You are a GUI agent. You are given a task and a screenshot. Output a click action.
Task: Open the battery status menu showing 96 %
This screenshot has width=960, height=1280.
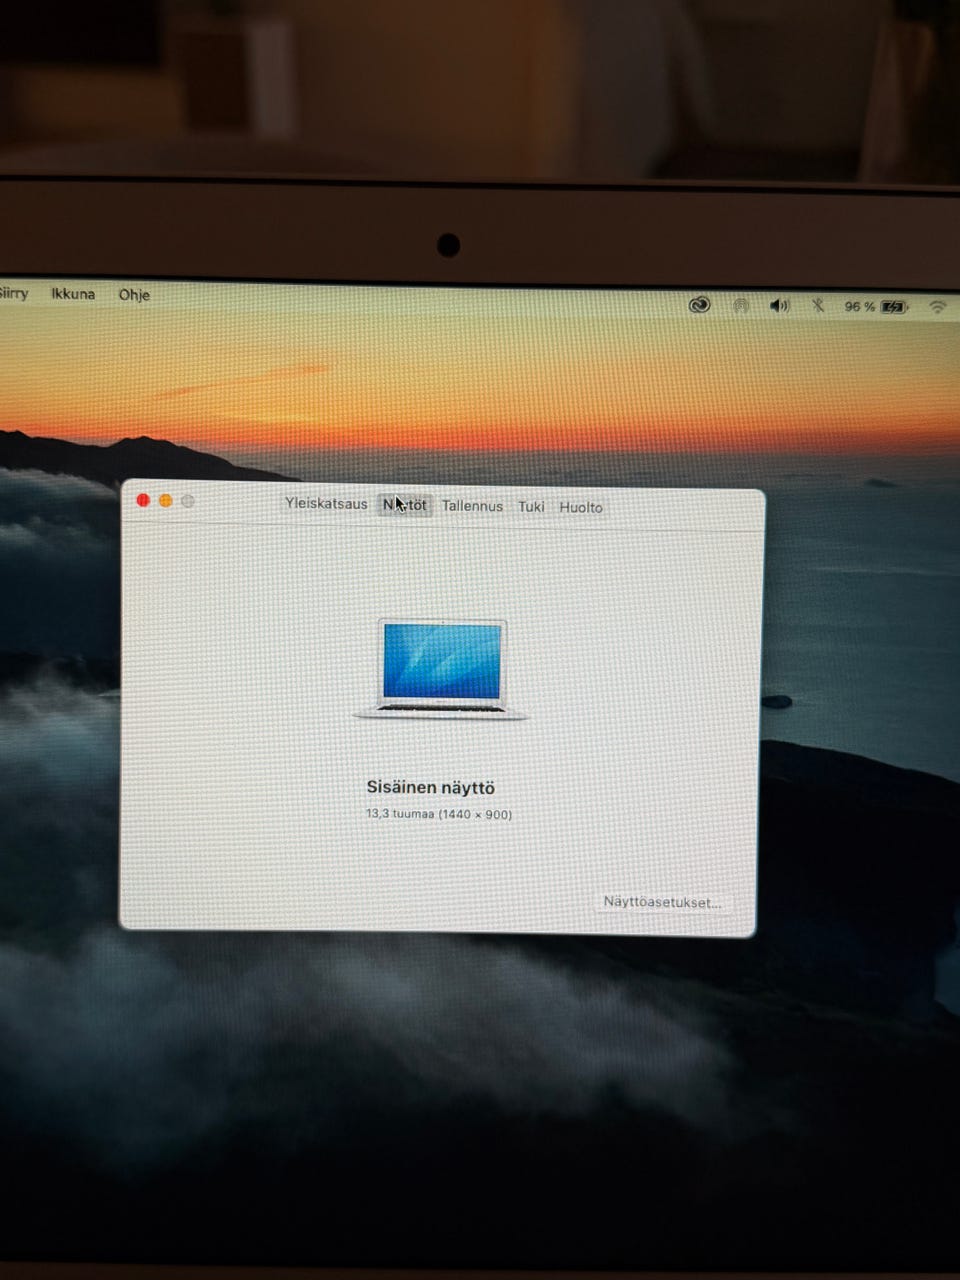(x=876, y=307)
